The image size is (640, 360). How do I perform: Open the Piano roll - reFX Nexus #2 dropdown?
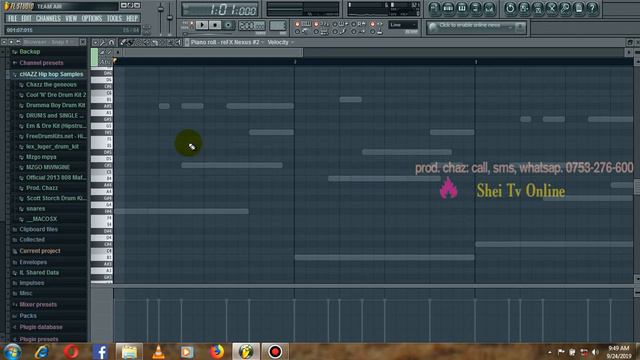227,42
